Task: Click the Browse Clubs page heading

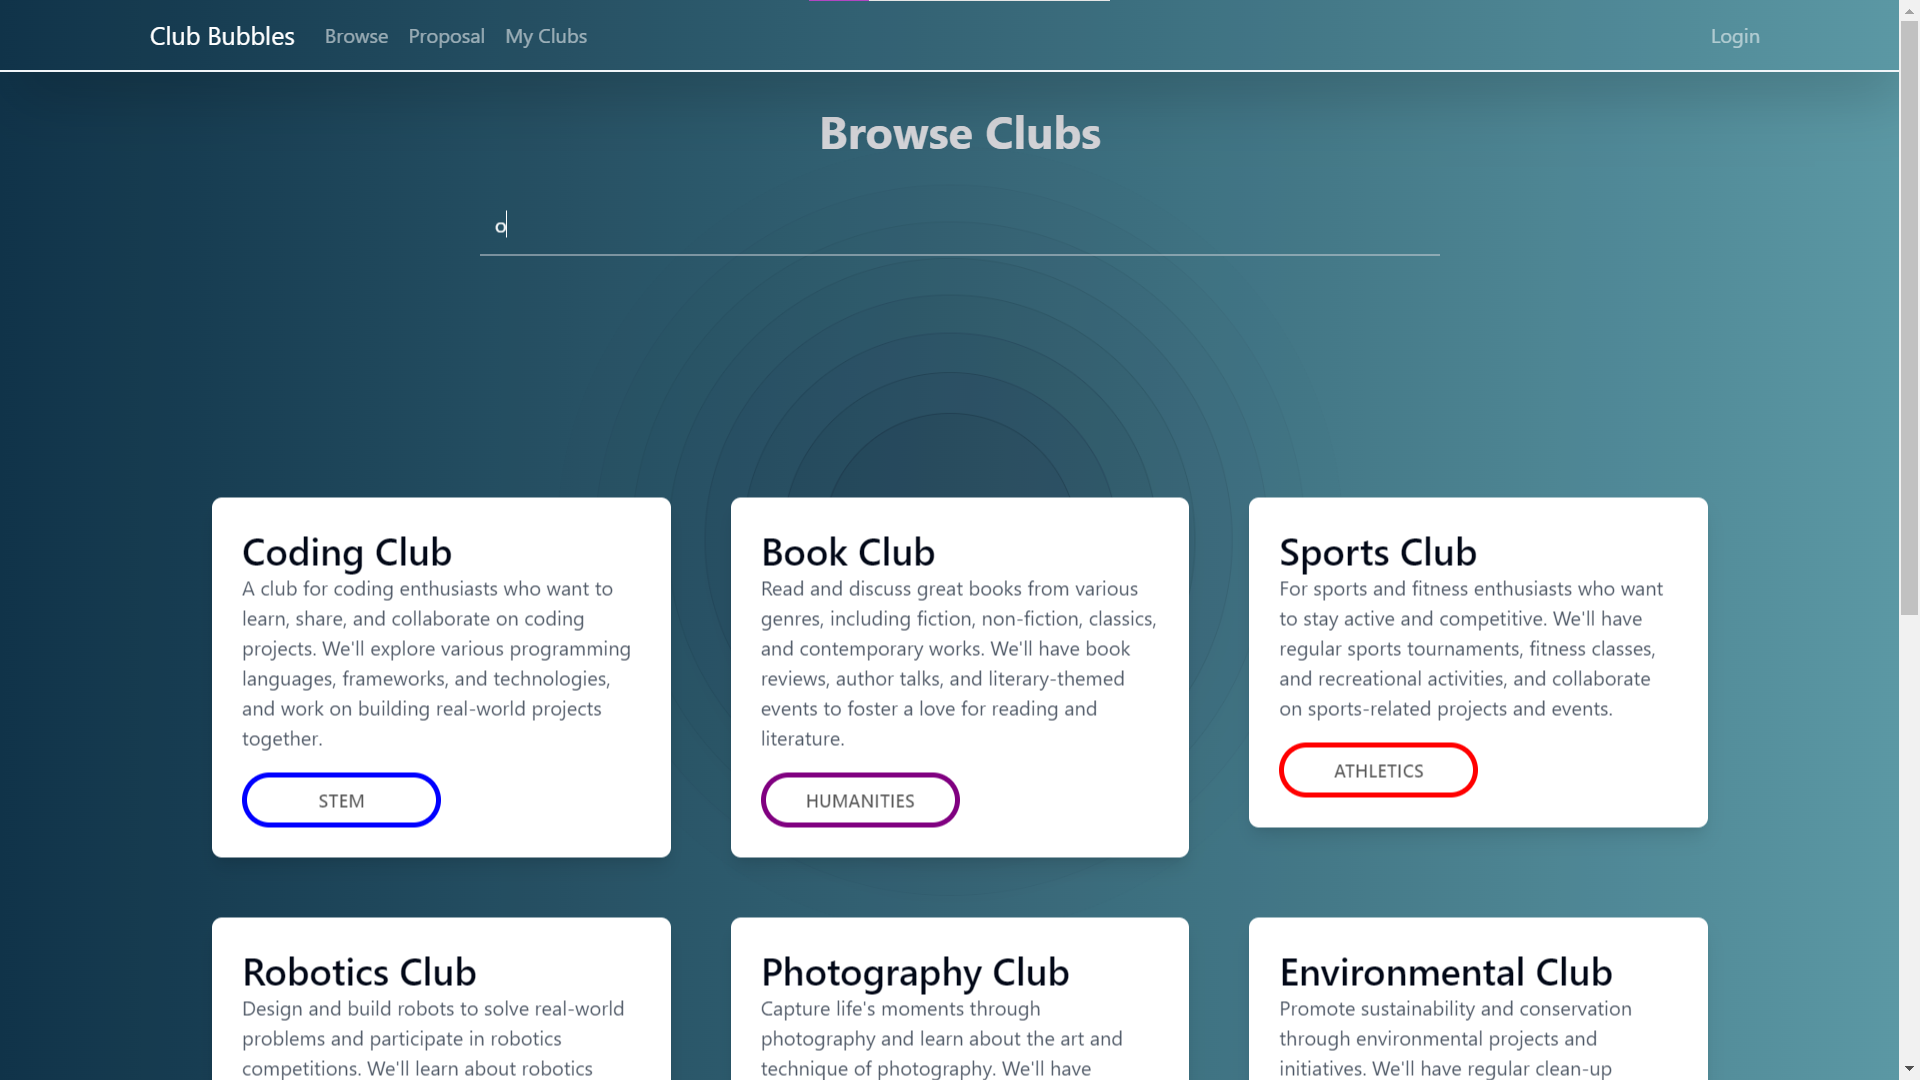Action: point(958,132)
